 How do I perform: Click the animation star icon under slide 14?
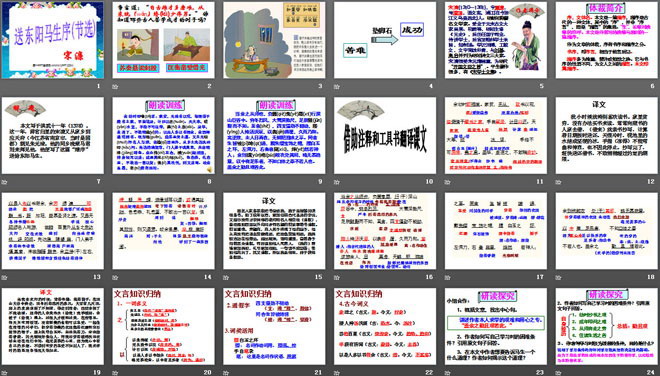coord(115,277)
